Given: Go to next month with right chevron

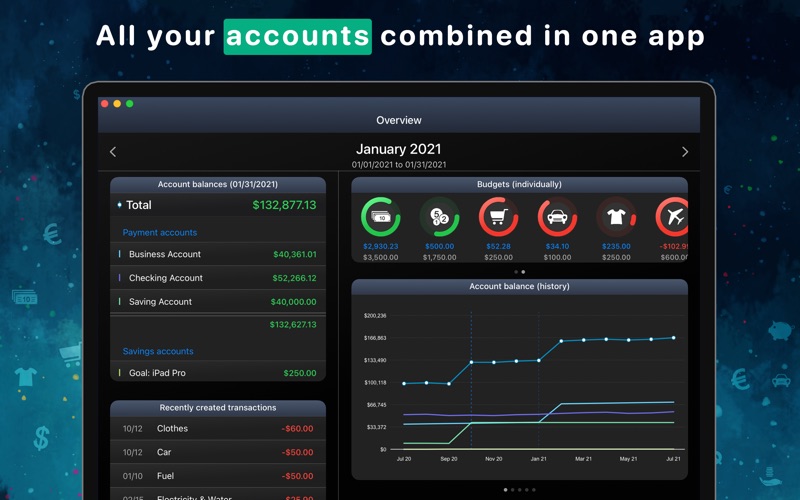Looking at the screenshot, I should [x=685, y=152].
